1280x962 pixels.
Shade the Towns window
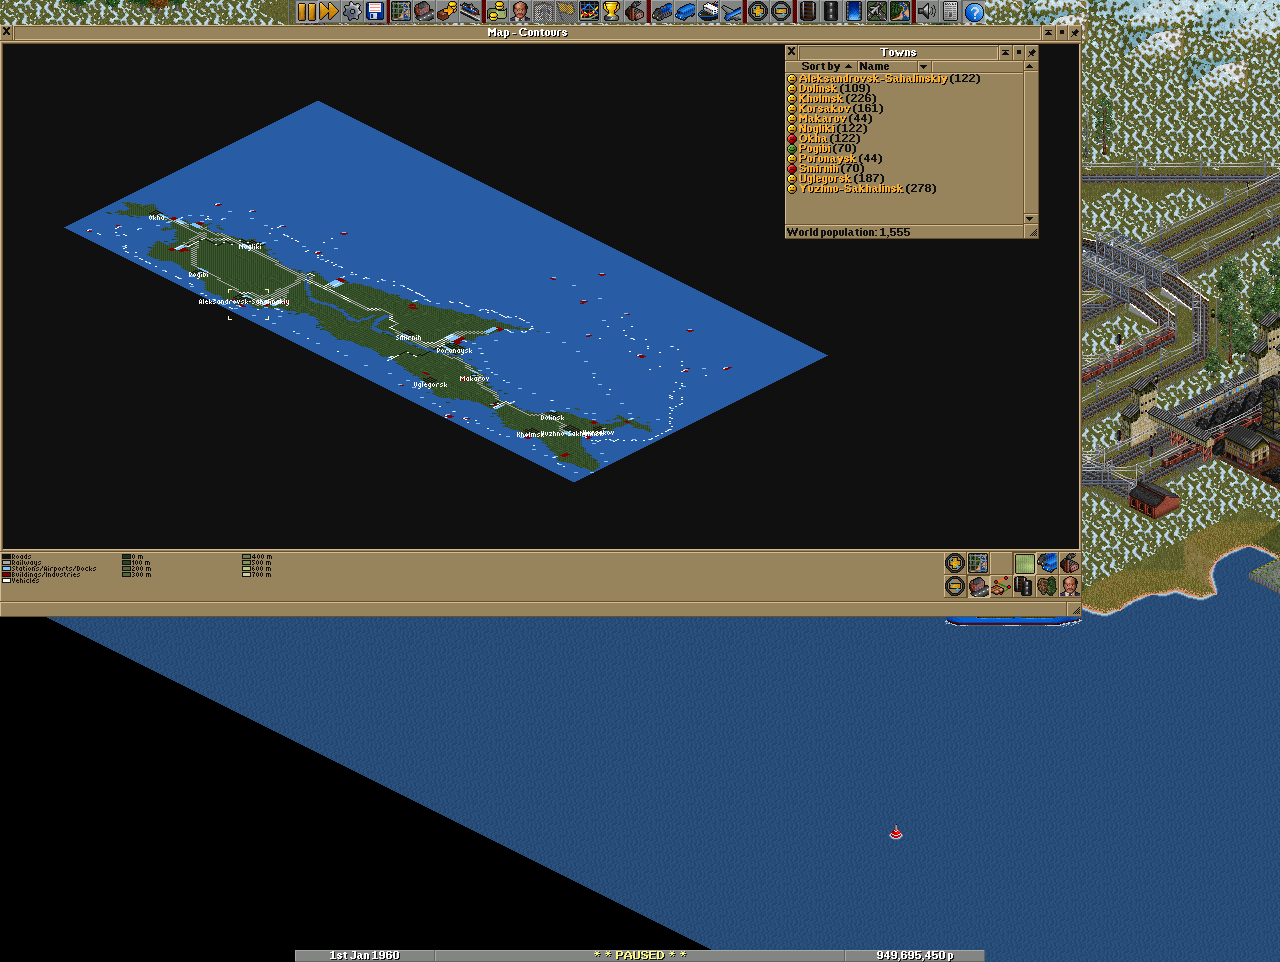pyautogui.click(x=1006, y=52)
